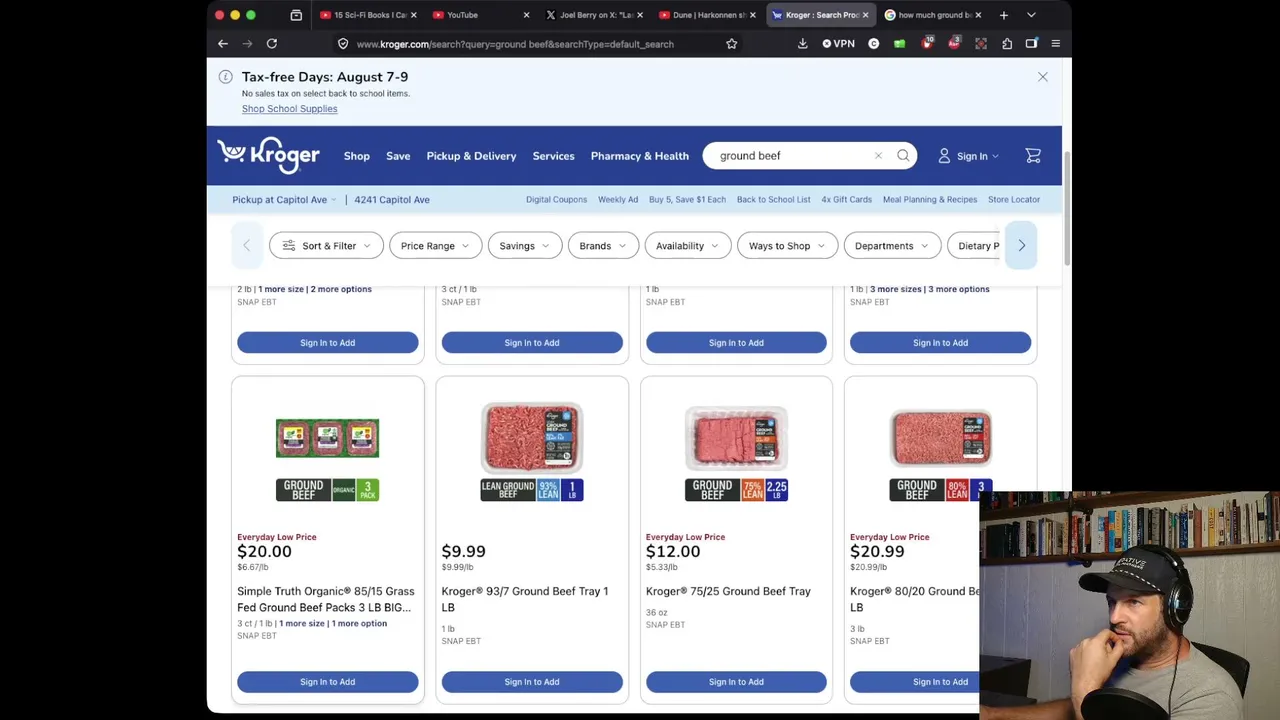This screenshot has height=720, width=1280.
Task: Click the $9.99 price on Kroger 93/7 Tray
Action: click(463, 552)
